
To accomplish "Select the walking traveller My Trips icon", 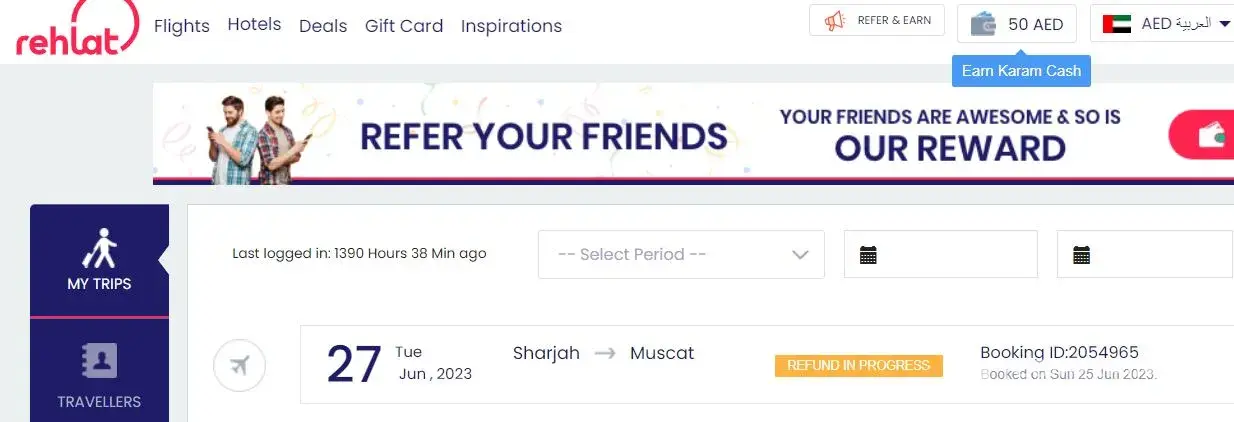I will [99, 248].
